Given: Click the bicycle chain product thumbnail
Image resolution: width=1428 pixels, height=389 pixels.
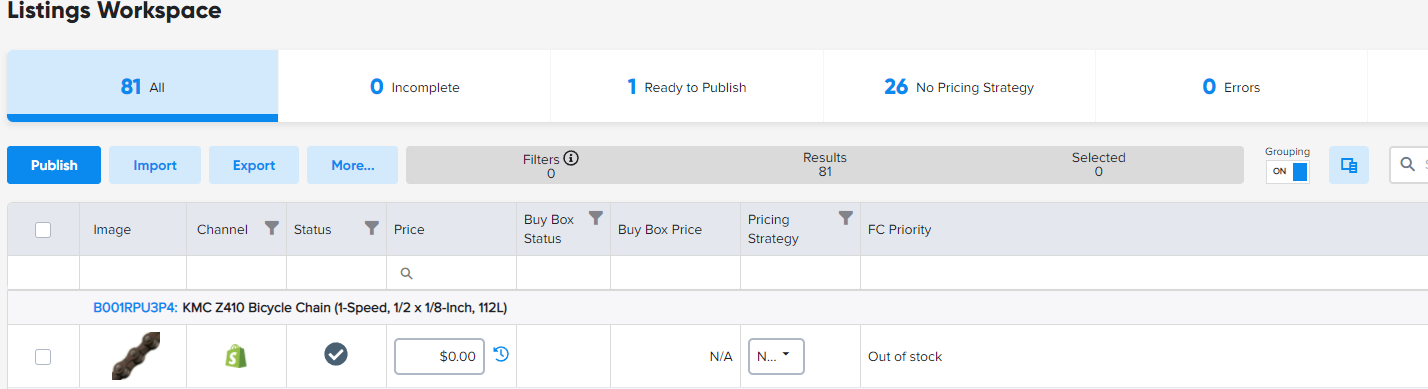Looking at the screenshot, I should point(136,357).
